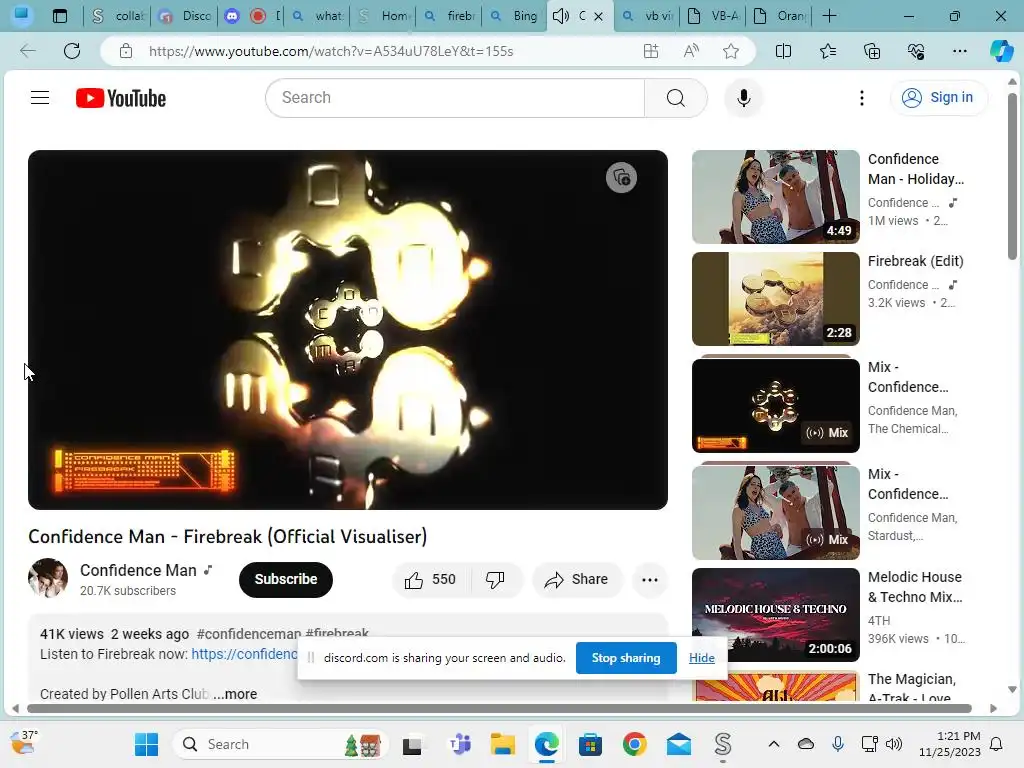The image size is (1024, 768).
Task: Hide the Discord sharing notification
Action: [701, 658]
